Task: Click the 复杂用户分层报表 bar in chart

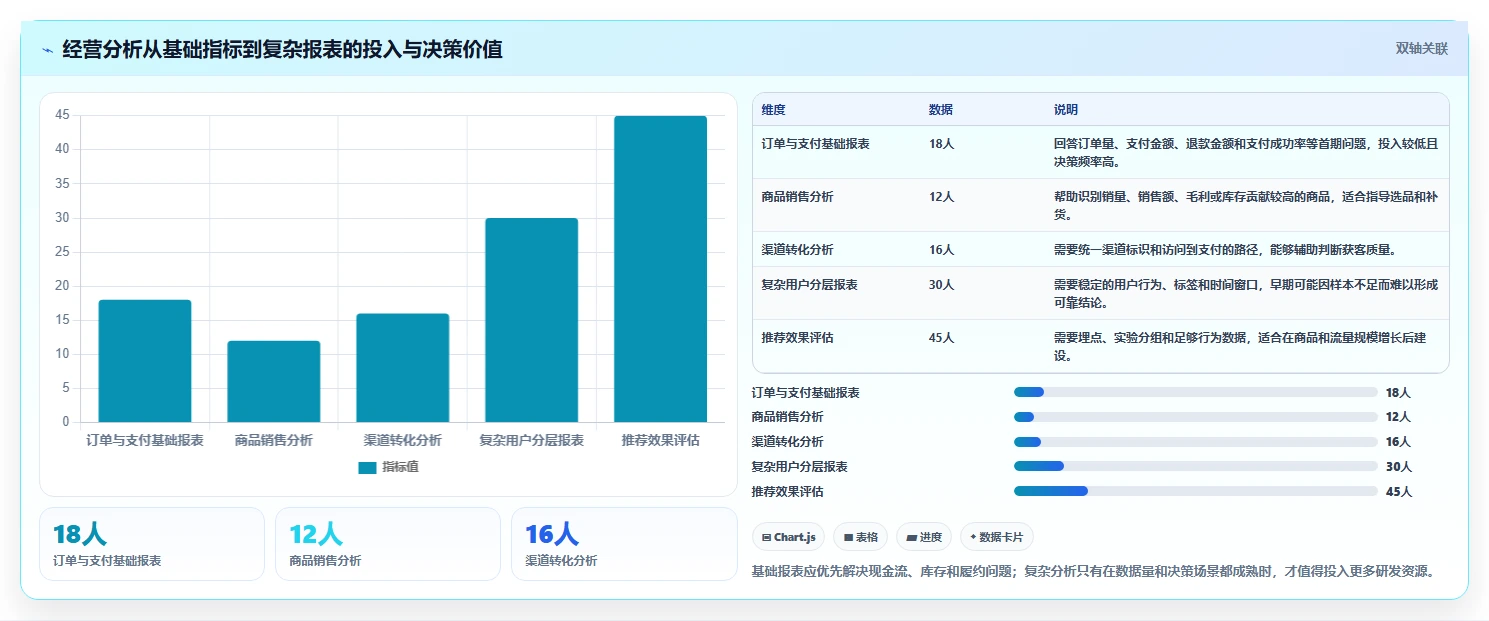Action: click(532, 320)
